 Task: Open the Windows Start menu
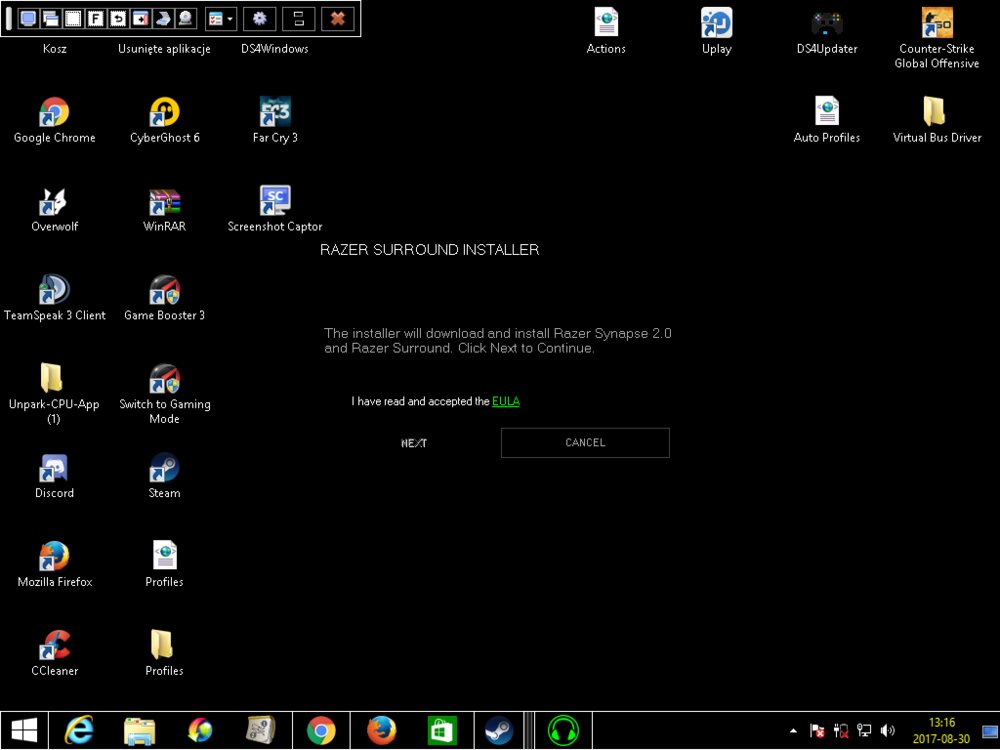[24, 731]
